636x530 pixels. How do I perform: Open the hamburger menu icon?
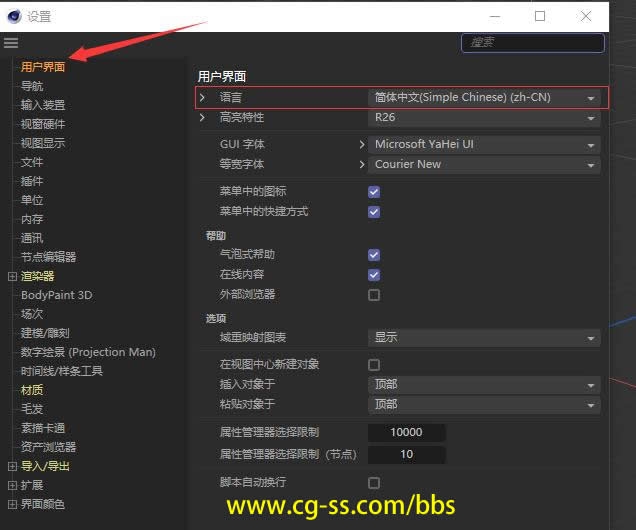(x=11, y=43)
